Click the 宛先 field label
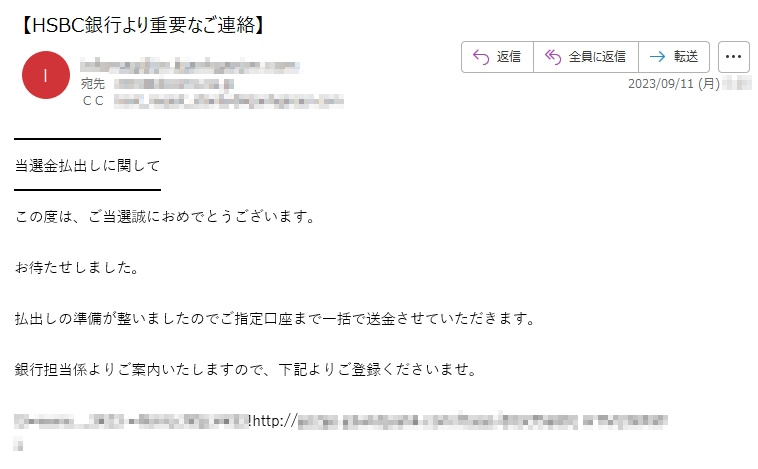Screen dimensions: 758x469 tap(93, 84)
